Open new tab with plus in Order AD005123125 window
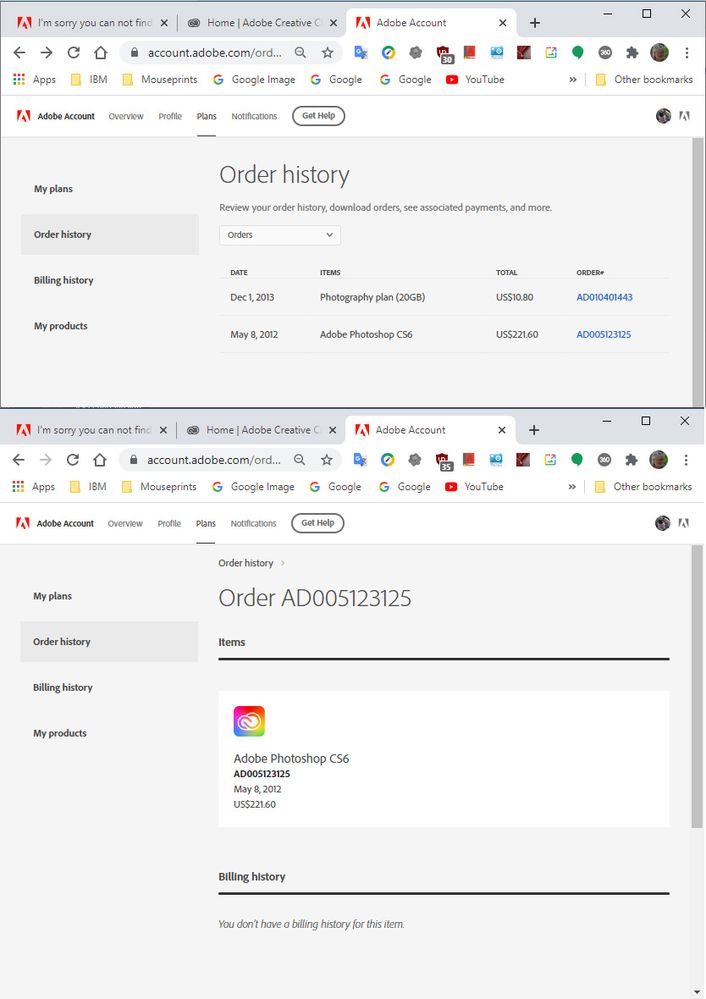This screenshot has height=999, width=706. [x=534, y=430]
